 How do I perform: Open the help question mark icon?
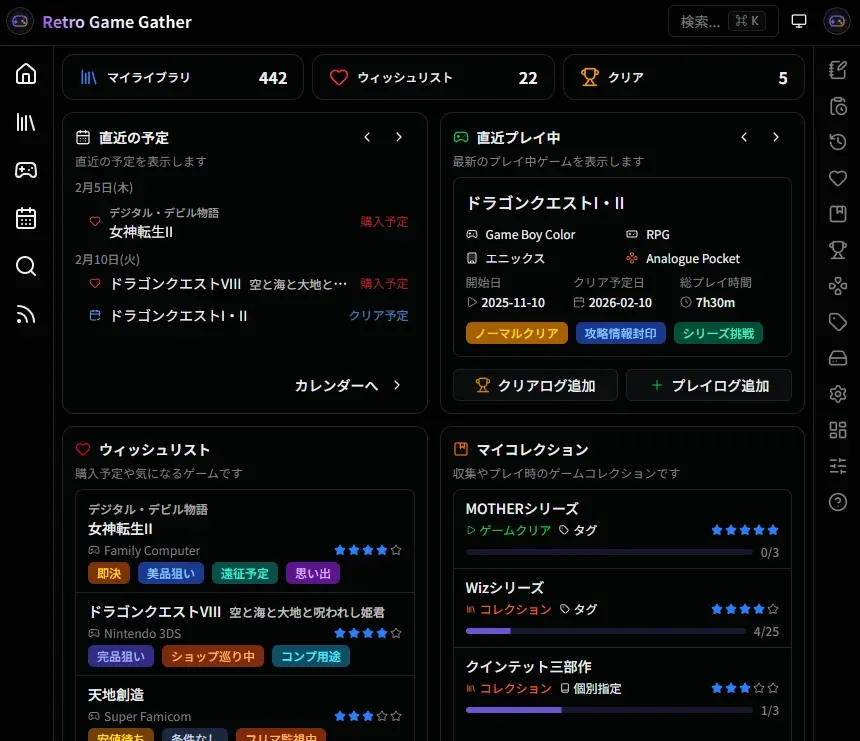pos(838,502)
